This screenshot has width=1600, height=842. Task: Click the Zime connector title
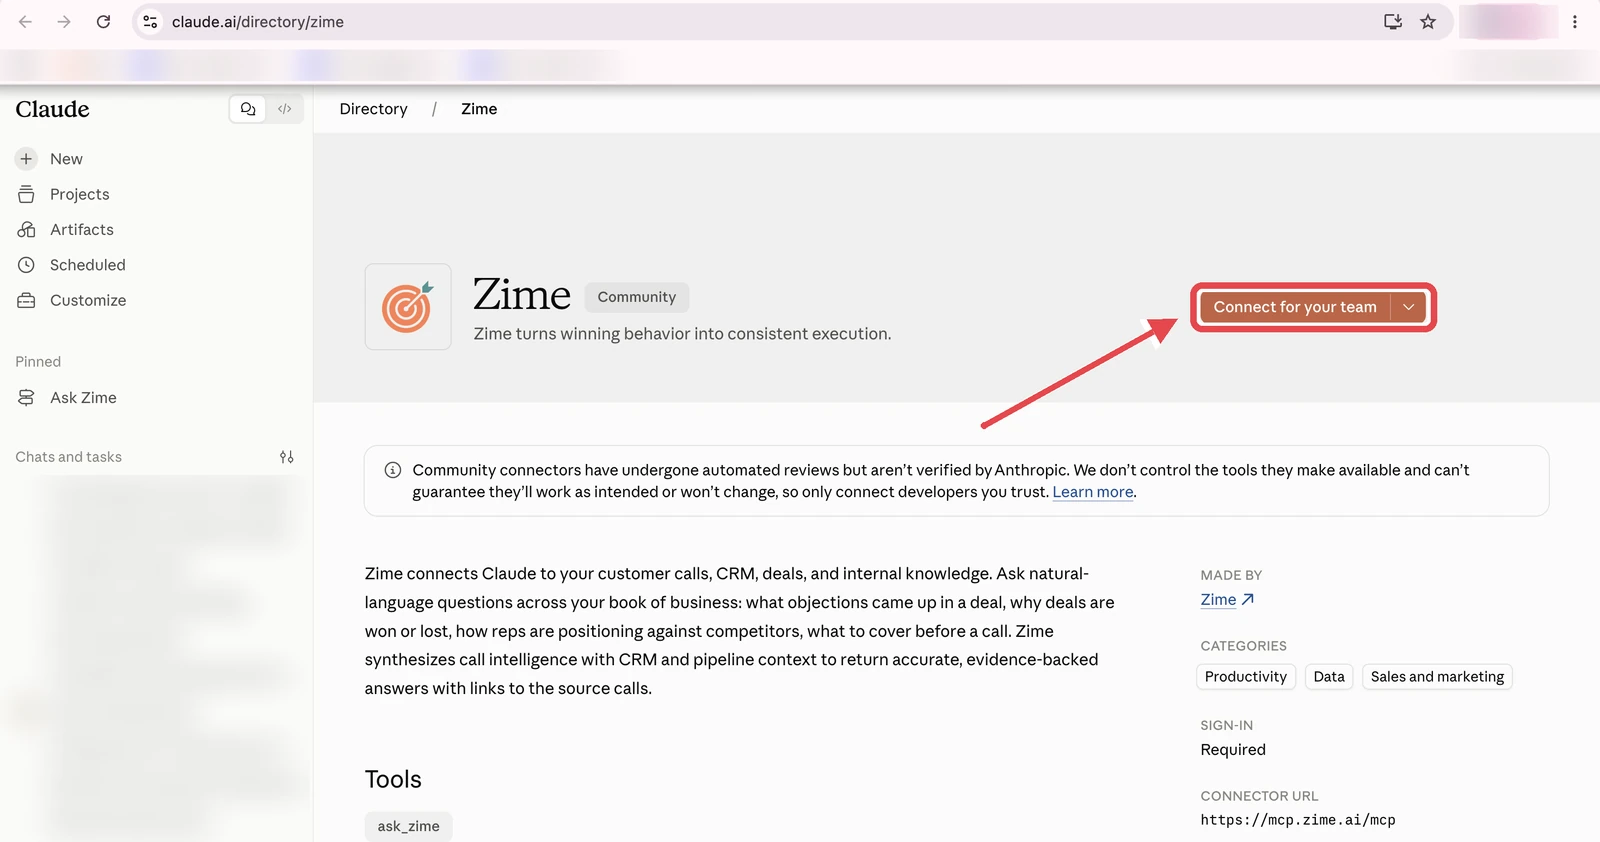tap(522, 295)
